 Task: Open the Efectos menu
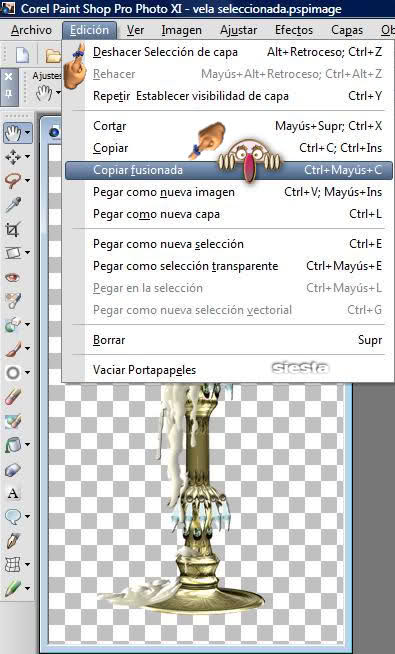(x=294, y=30)
